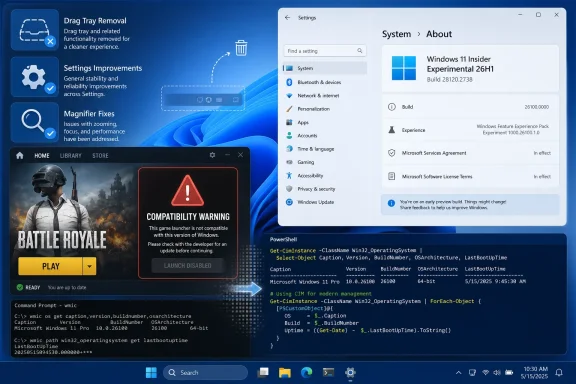
Task: Open Accessibility in Settings sidebar
Action: [x=325, y=176]
